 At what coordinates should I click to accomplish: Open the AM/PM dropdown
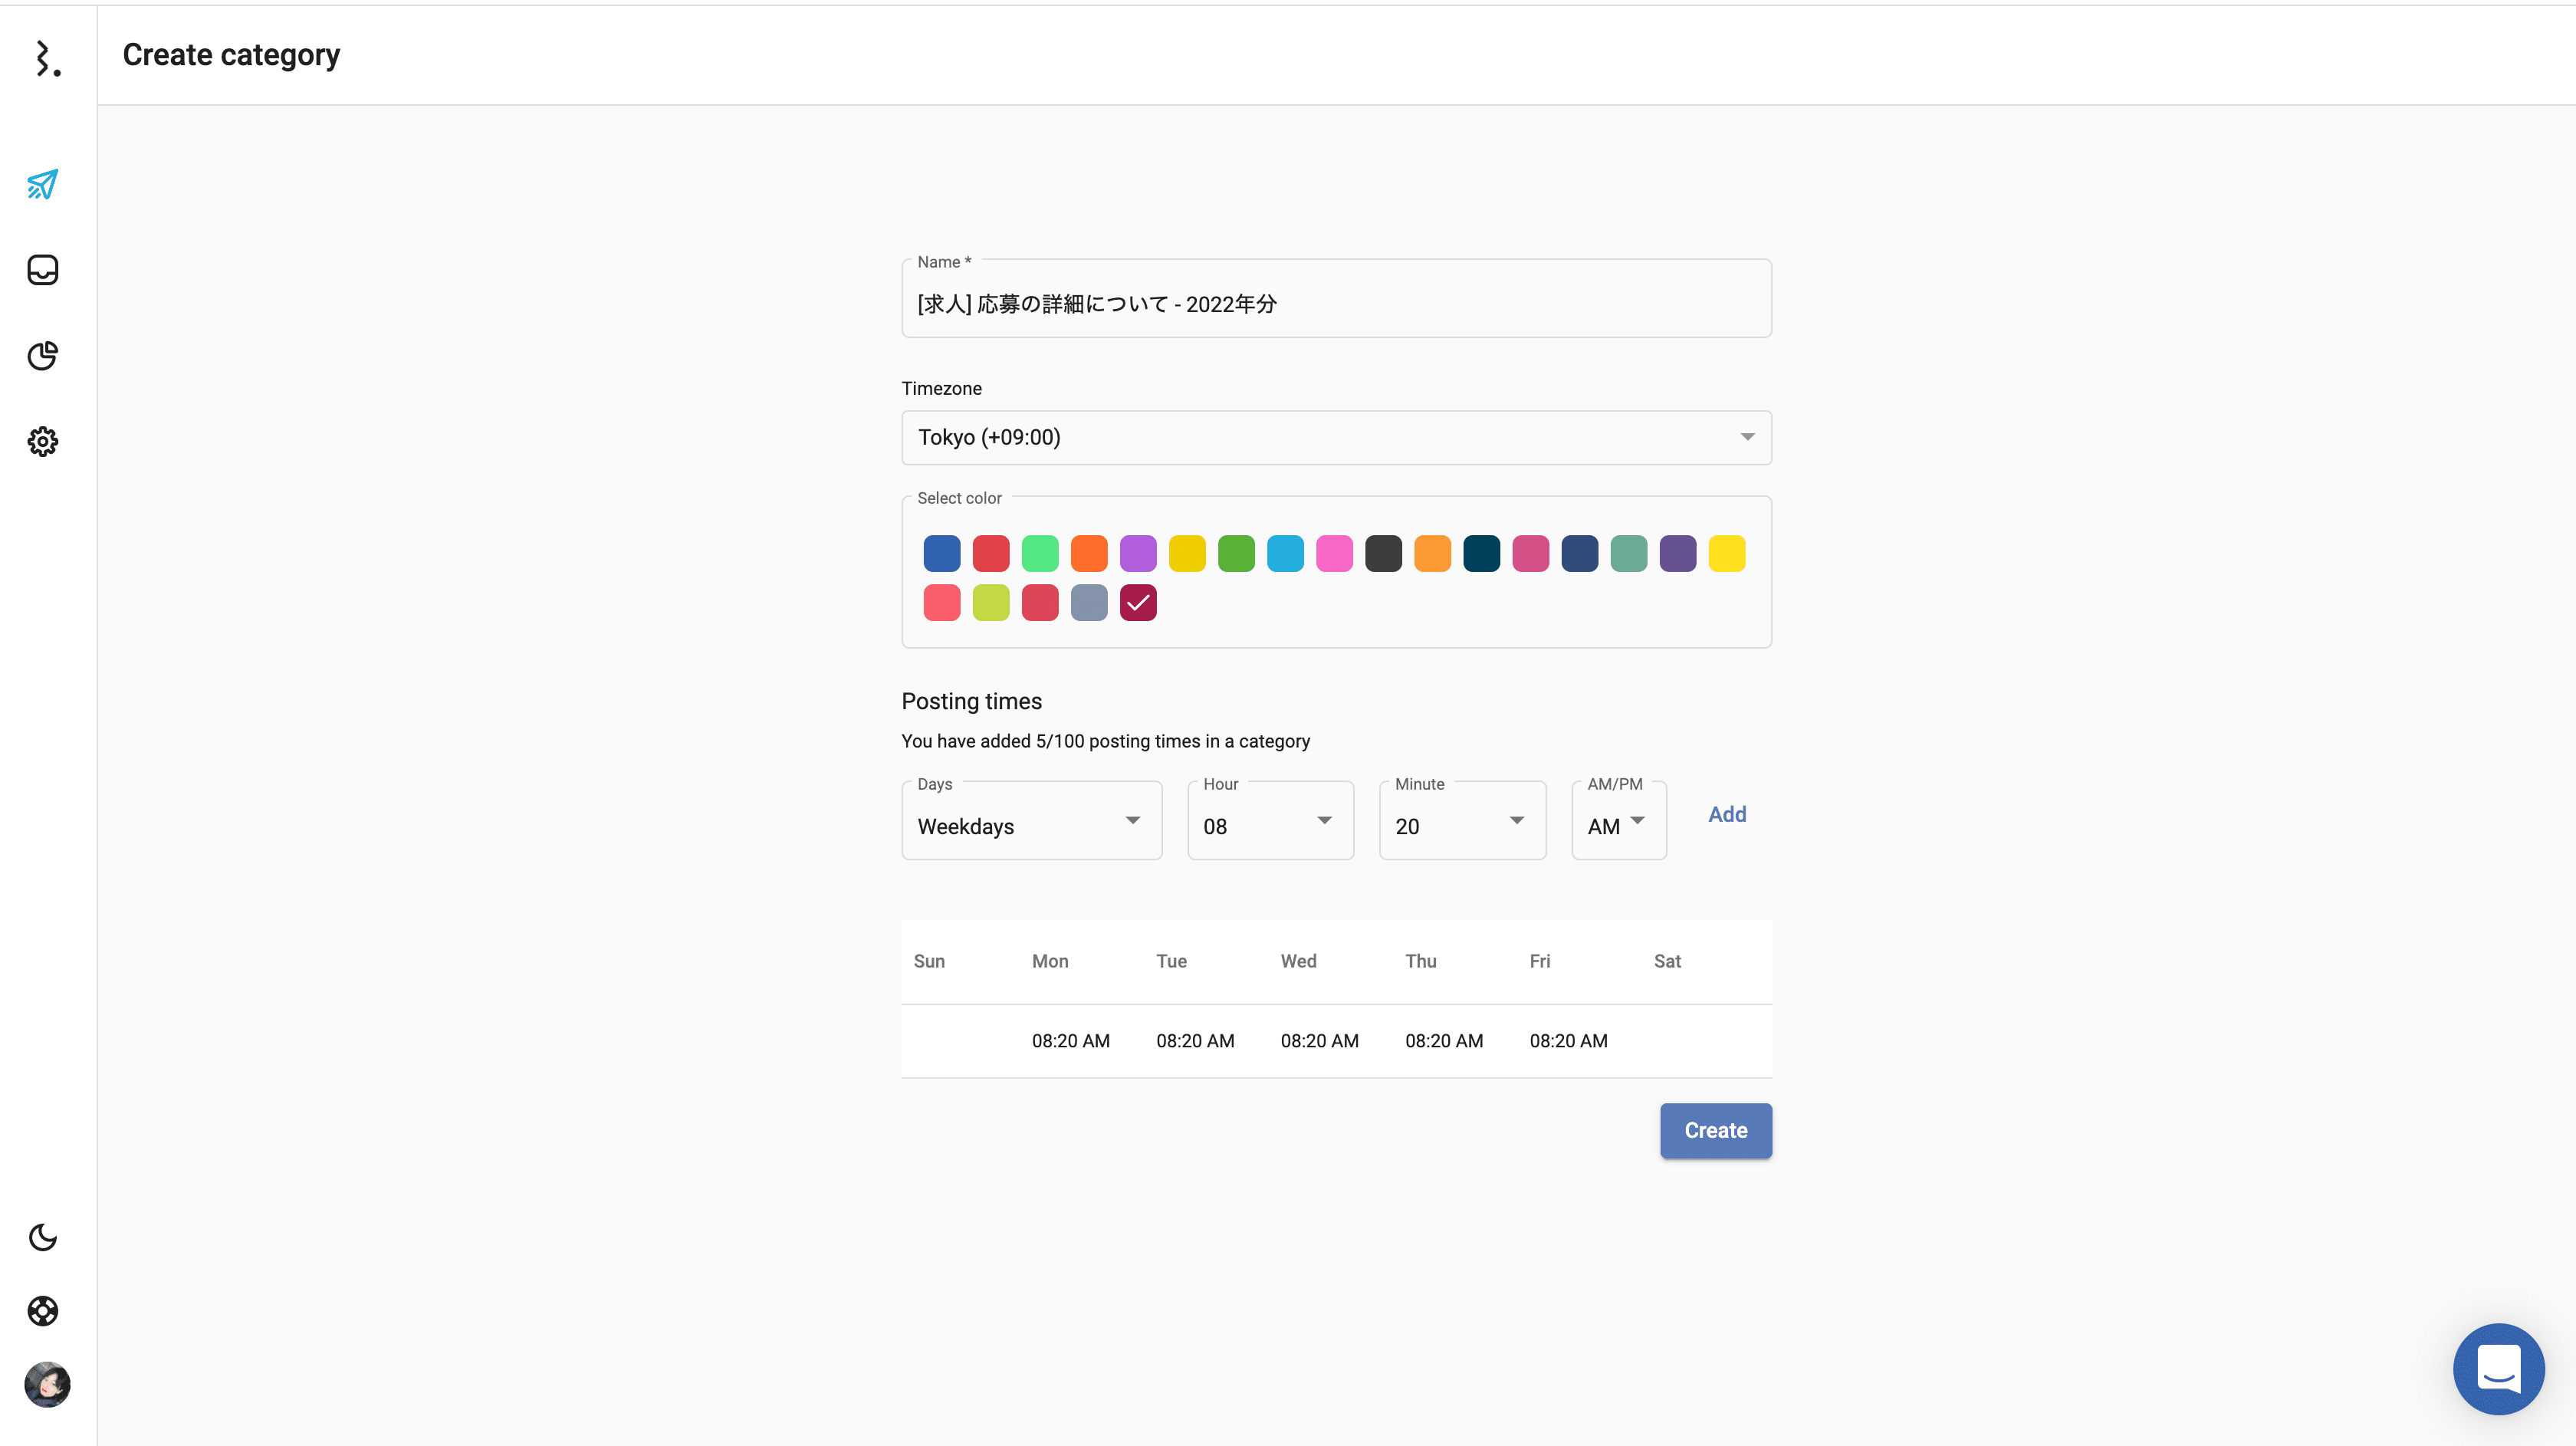(x=1619, y=820)
